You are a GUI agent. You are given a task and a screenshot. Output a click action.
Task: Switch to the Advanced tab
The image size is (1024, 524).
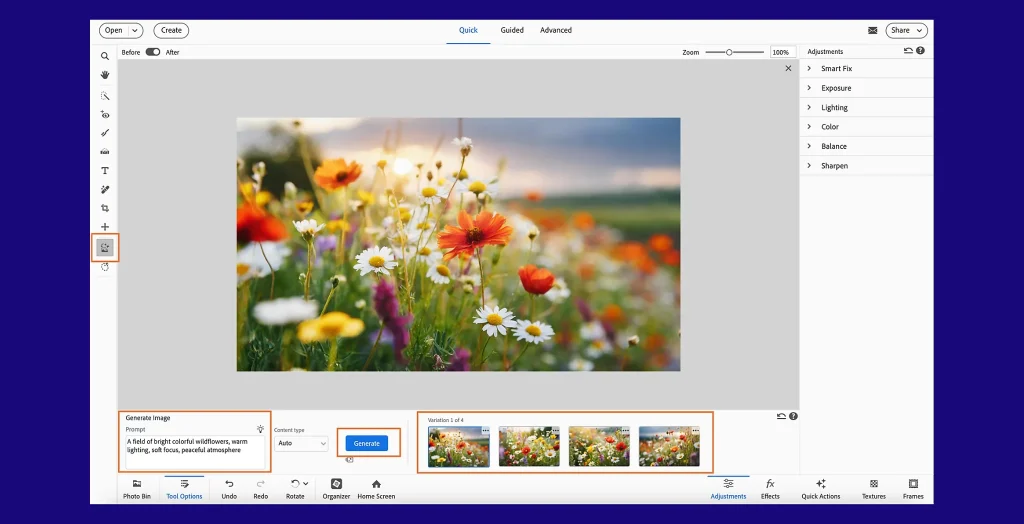(x=556, y=30)
